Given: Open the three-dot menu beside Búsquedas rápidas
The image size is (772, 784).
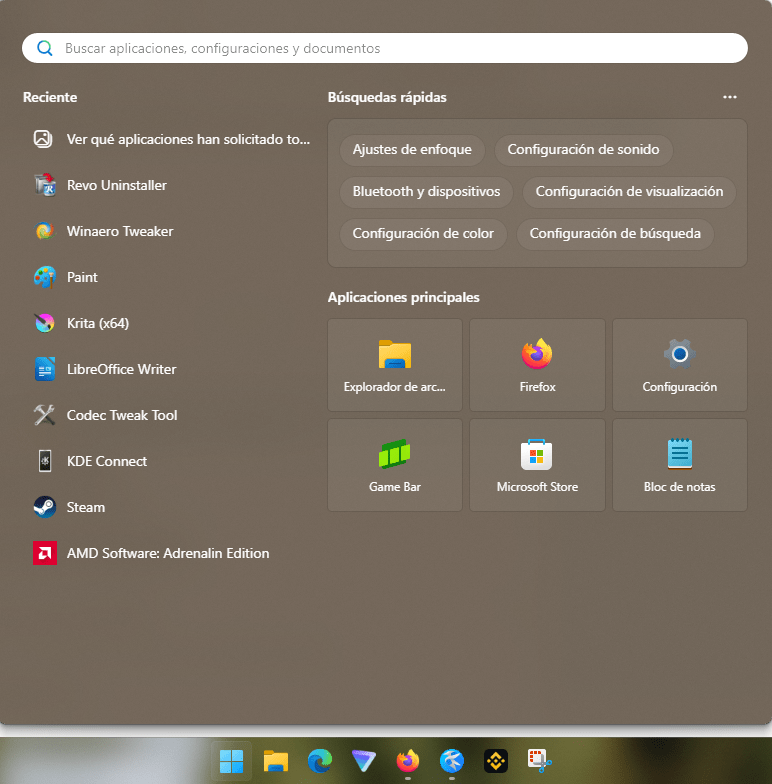Looking at the screenshot, I should [730, 97].
